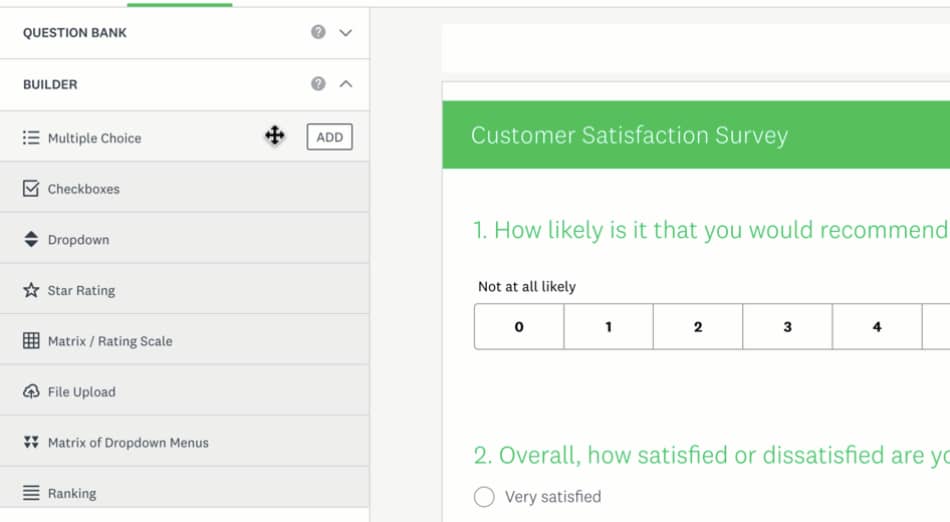Select the question 1 recommend heading text

tap(710, 230)
